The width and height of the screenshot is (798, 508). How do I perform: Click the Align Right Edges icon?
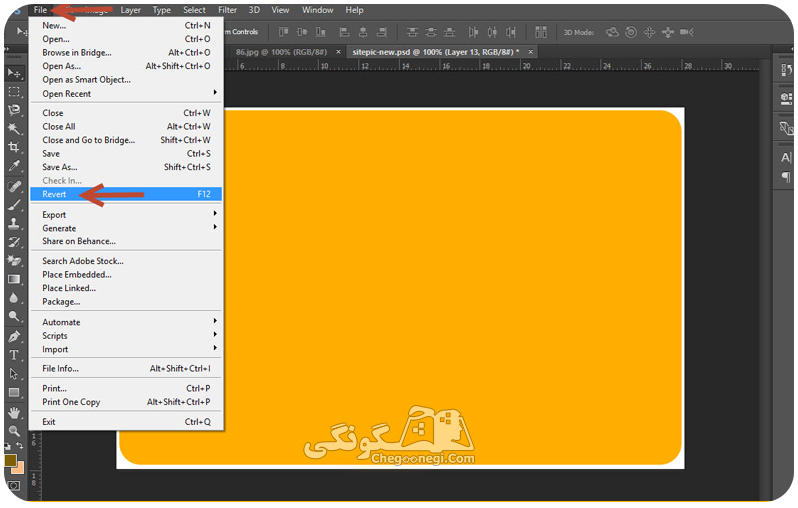382,32
